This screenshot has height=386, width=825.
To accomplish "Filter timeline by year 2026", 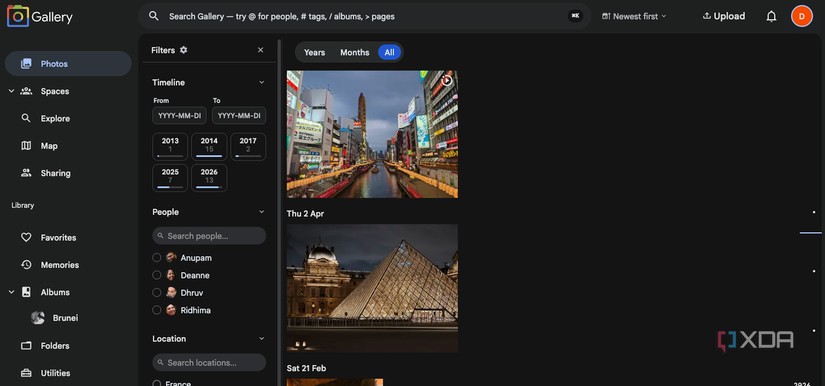I will point(209,178).
